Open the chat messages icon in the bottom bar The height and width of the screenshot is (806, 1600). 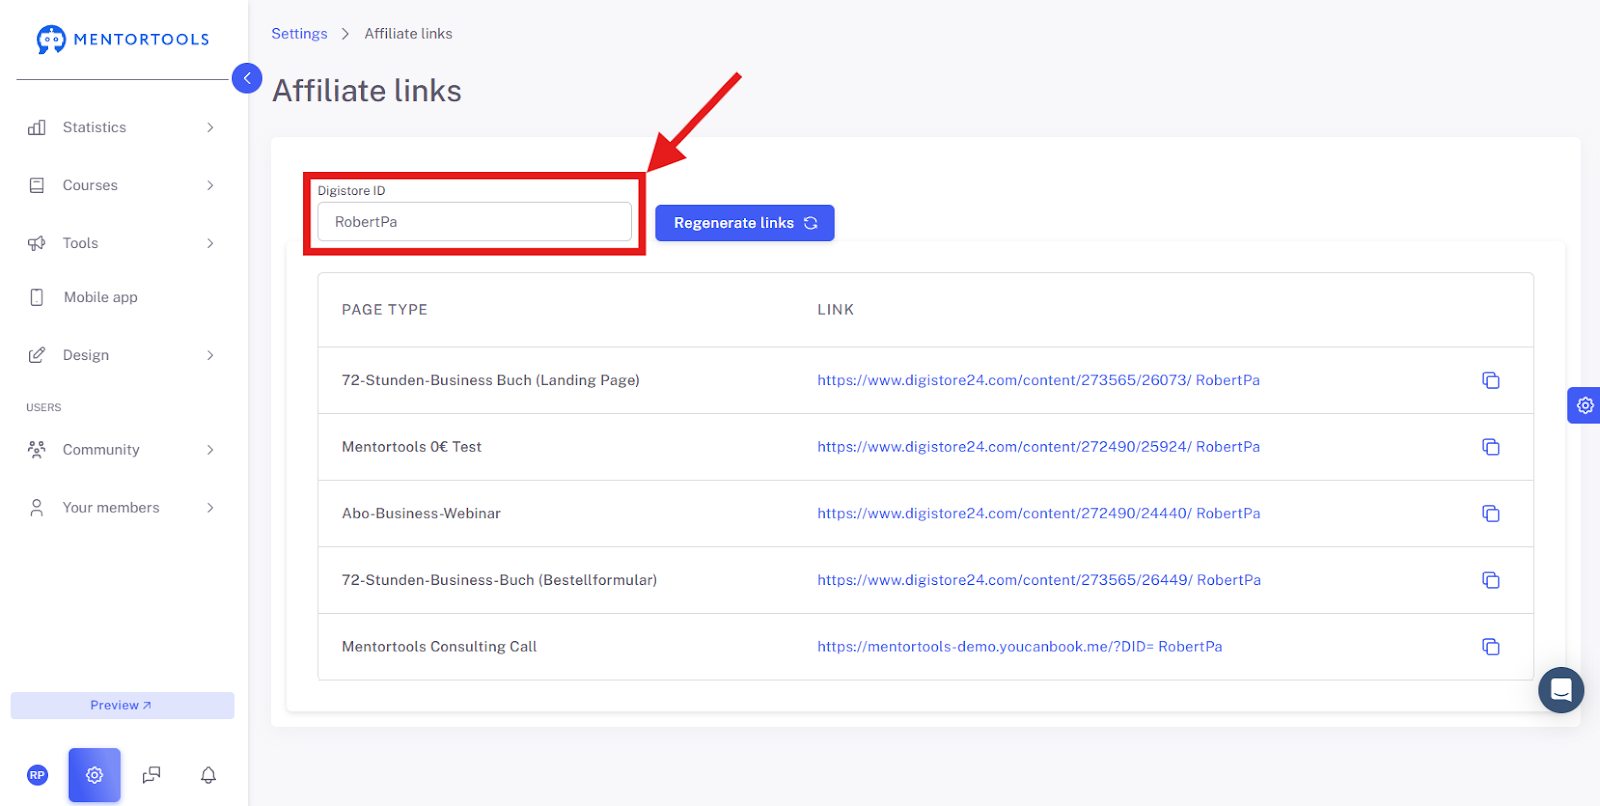(152, 775)
